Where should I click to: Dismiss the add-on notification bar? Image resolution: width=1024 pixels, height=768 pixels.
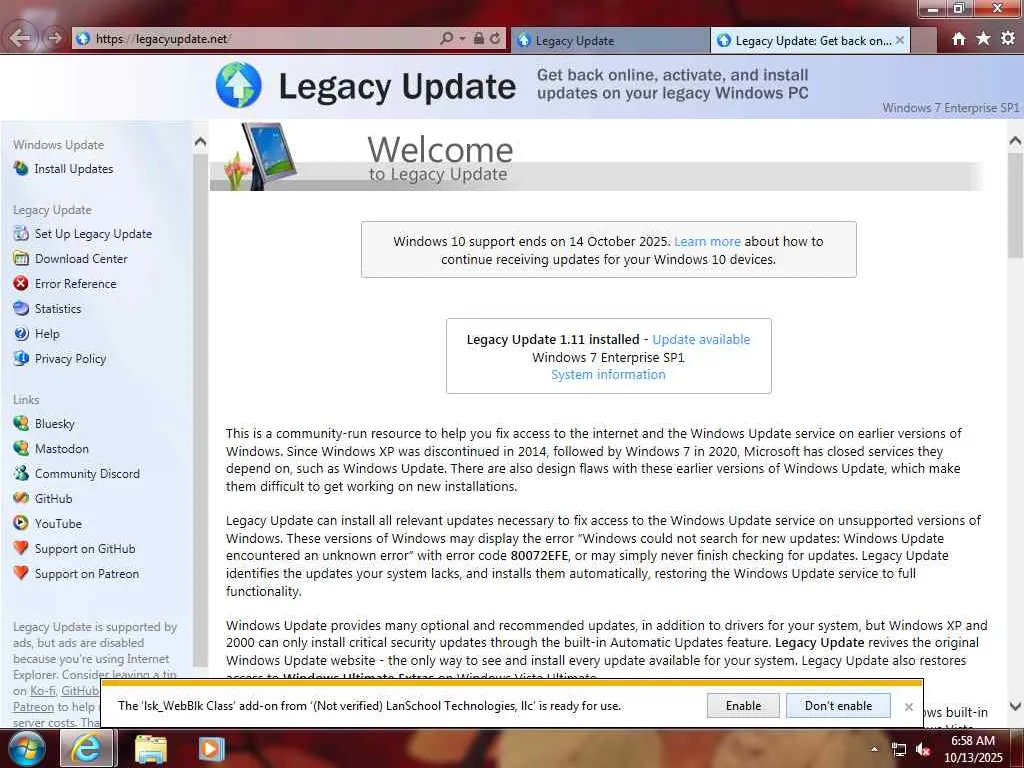point(908,707)
